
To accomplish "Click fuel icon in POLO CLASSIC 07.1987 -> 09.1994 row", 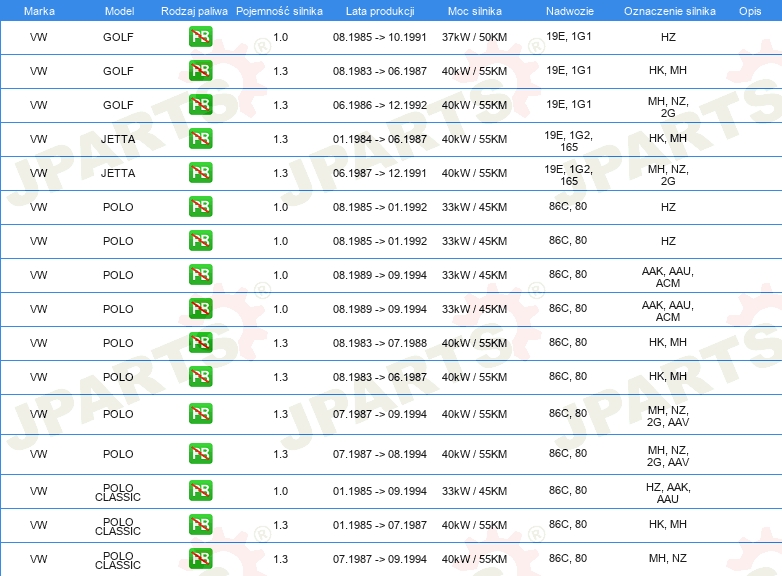I will (x=200, y=558).
